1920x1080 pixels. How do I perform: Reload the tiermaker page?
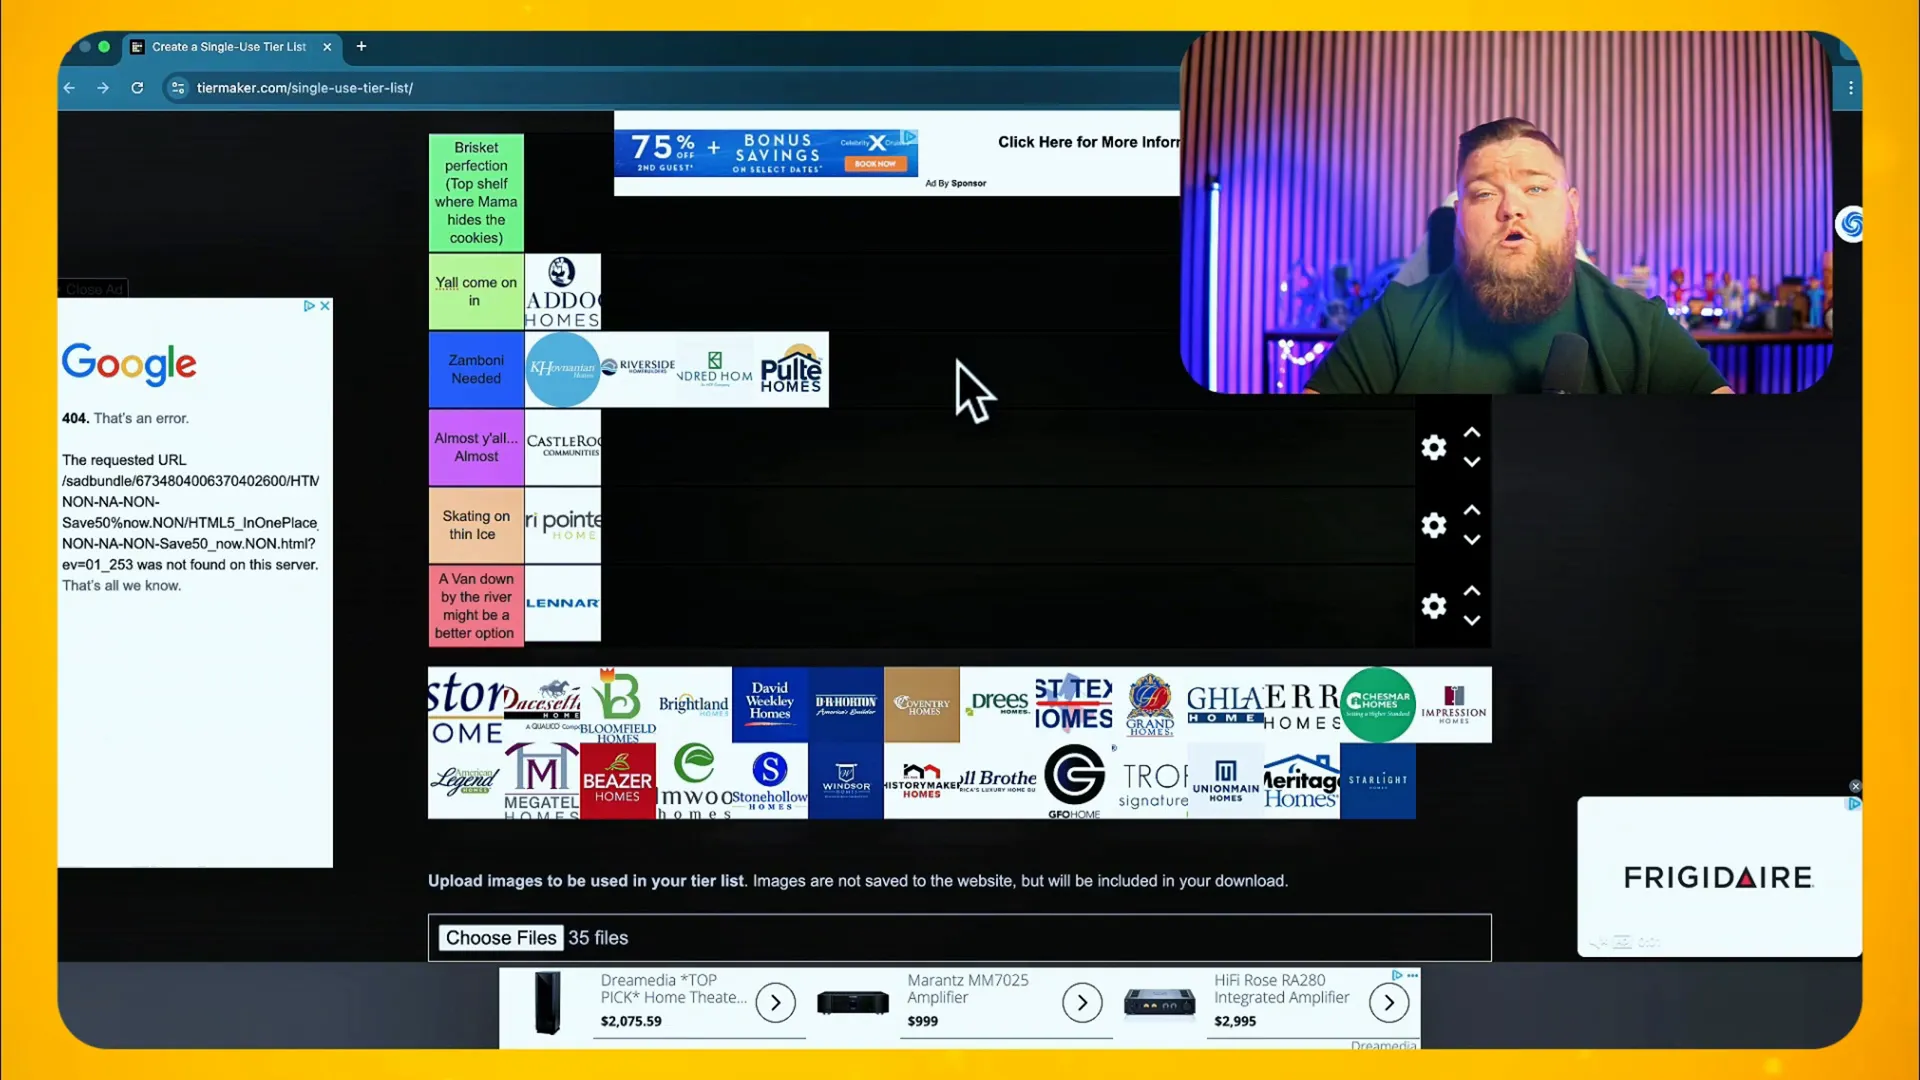(x=137, y=88)
